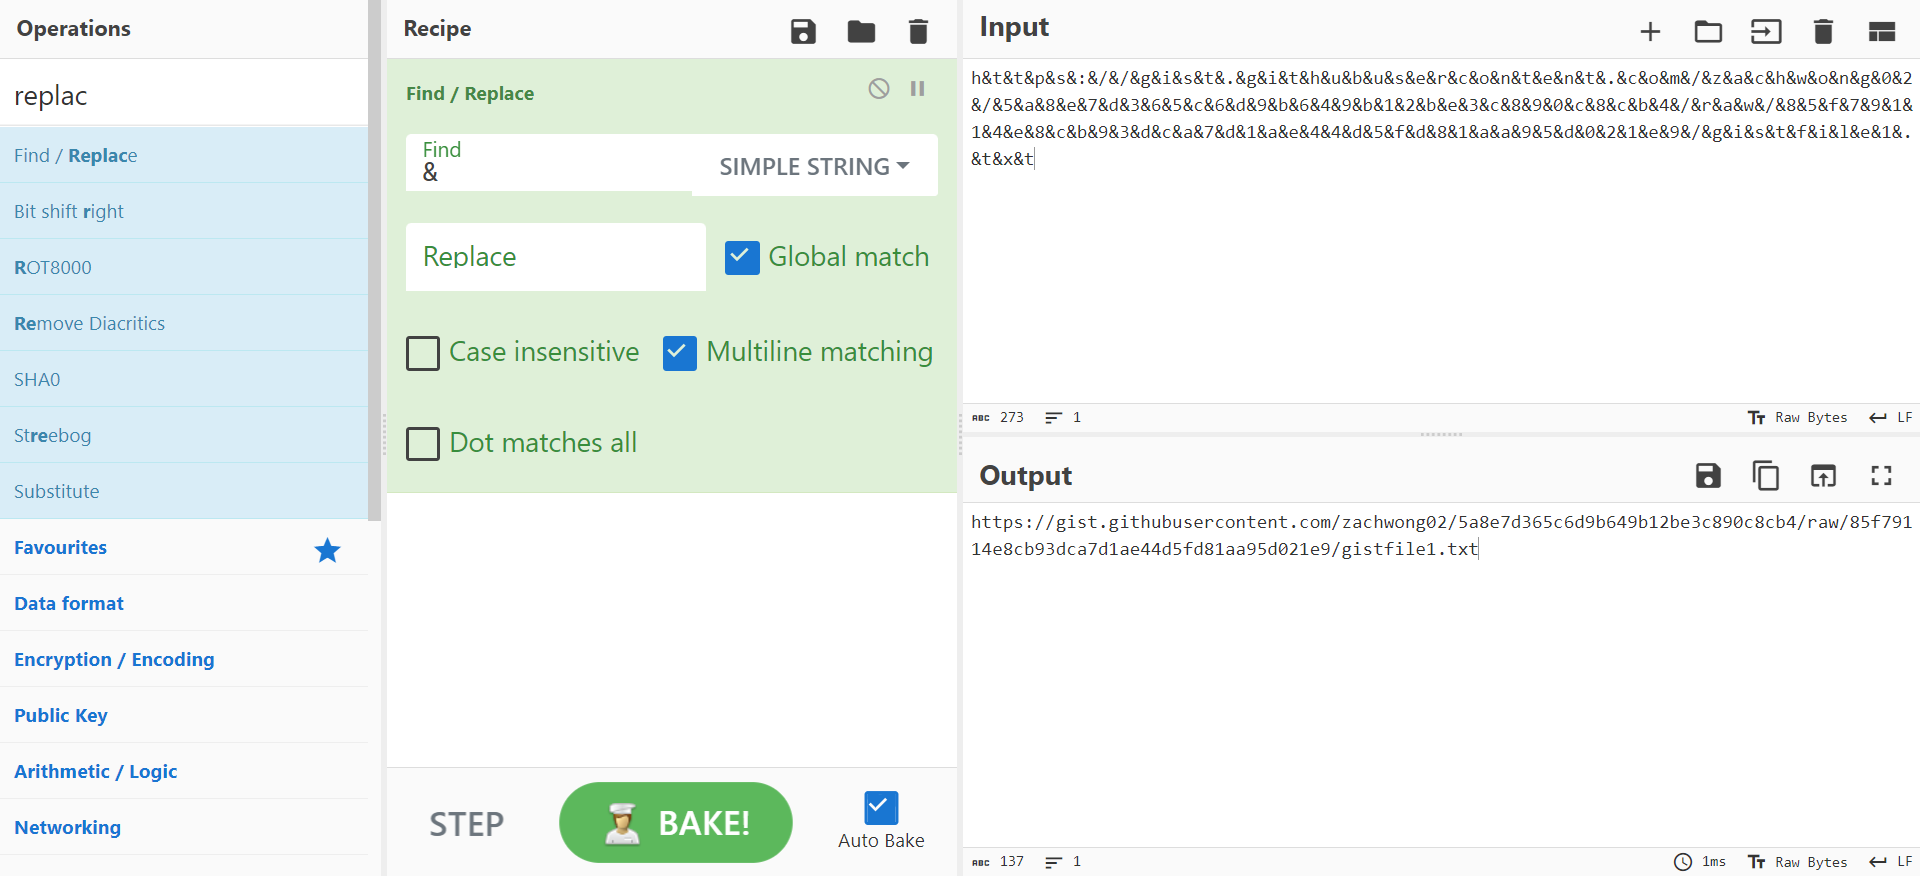Toggle the Multiline matching checkbox
Screen dimensions: 1920x876
click(680, 353)
